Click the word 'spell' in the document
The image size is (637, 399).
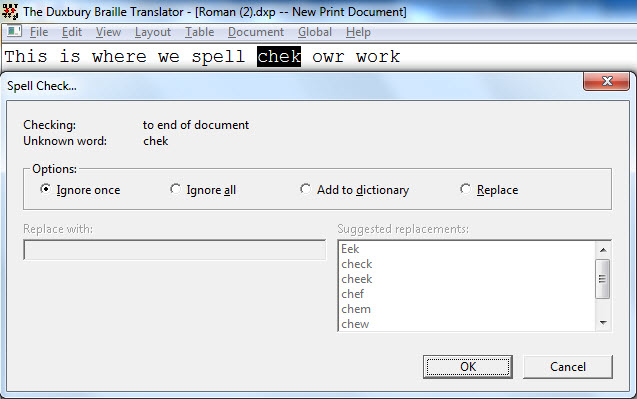(x=219, y=56)
